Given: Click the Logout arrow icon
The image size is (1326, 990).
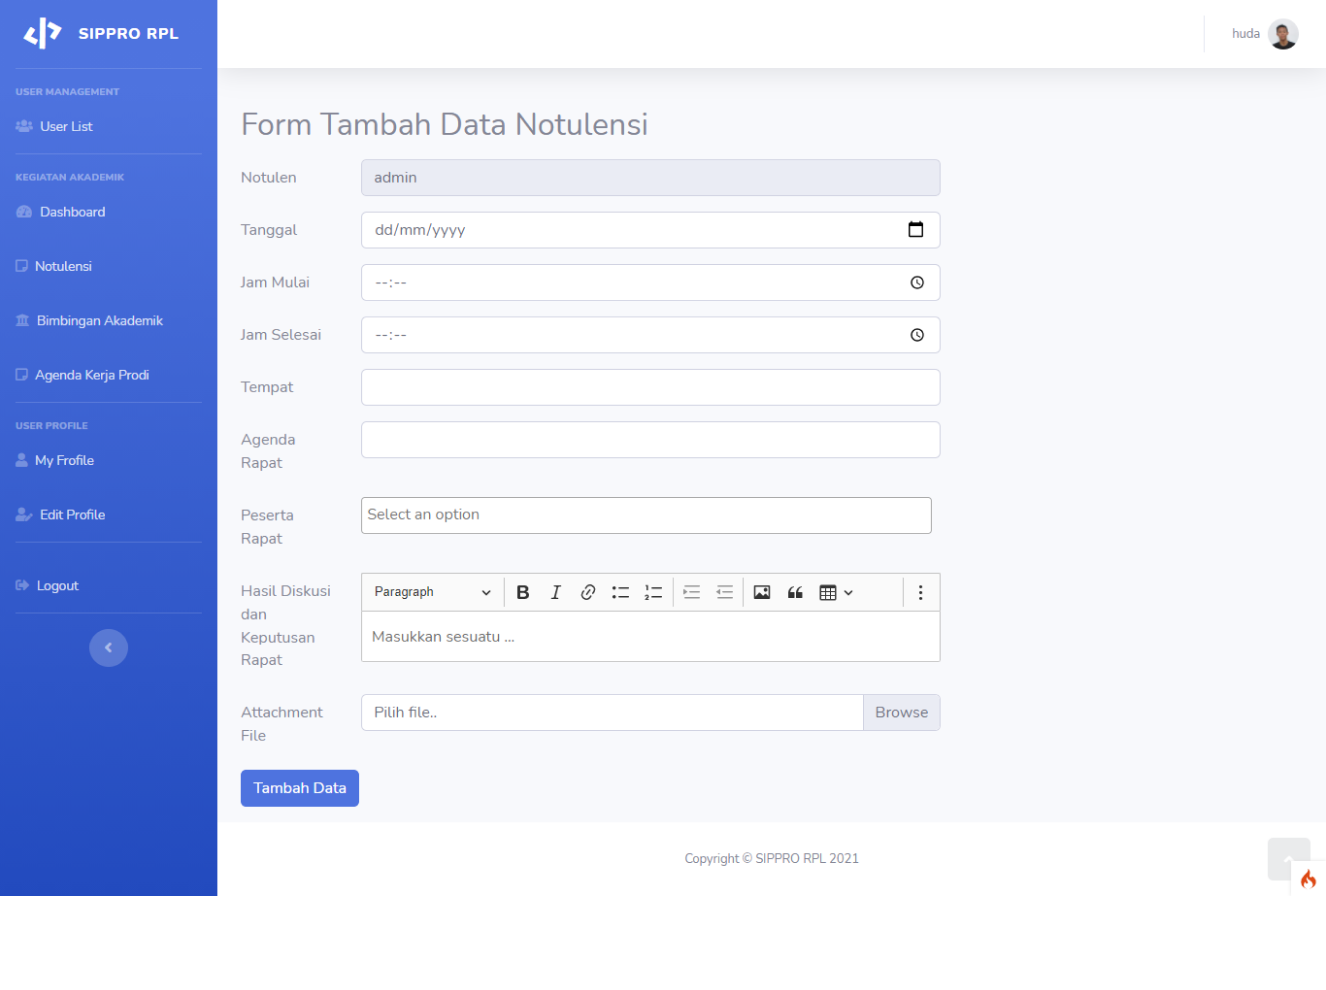Looking at the screenshot, I should 22,586.
